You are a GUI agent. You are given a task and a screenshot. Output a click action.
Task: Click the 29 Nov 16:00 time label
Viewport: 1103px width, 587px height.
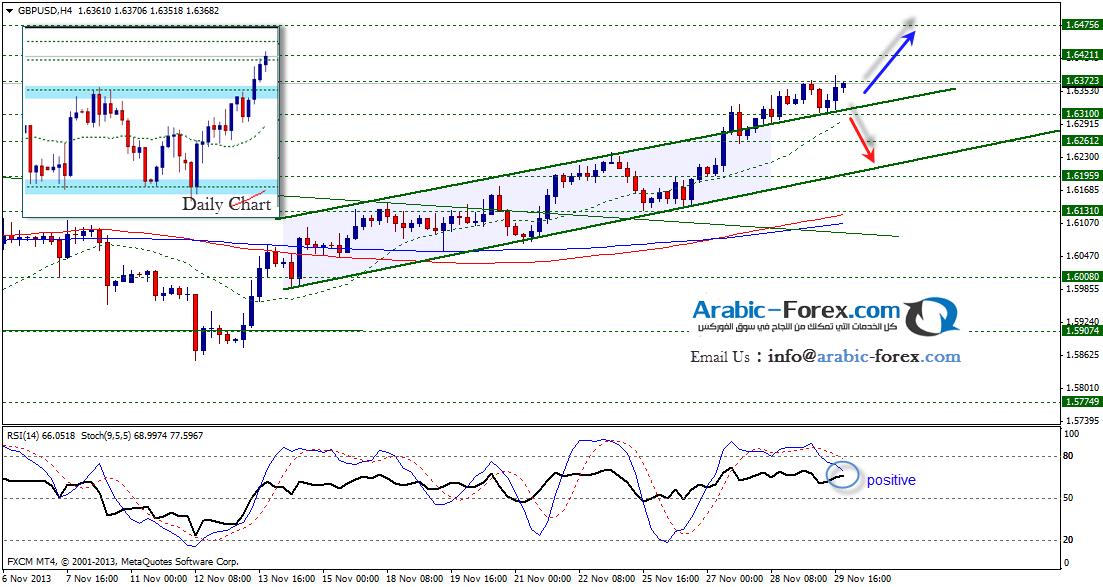(862, 579)
